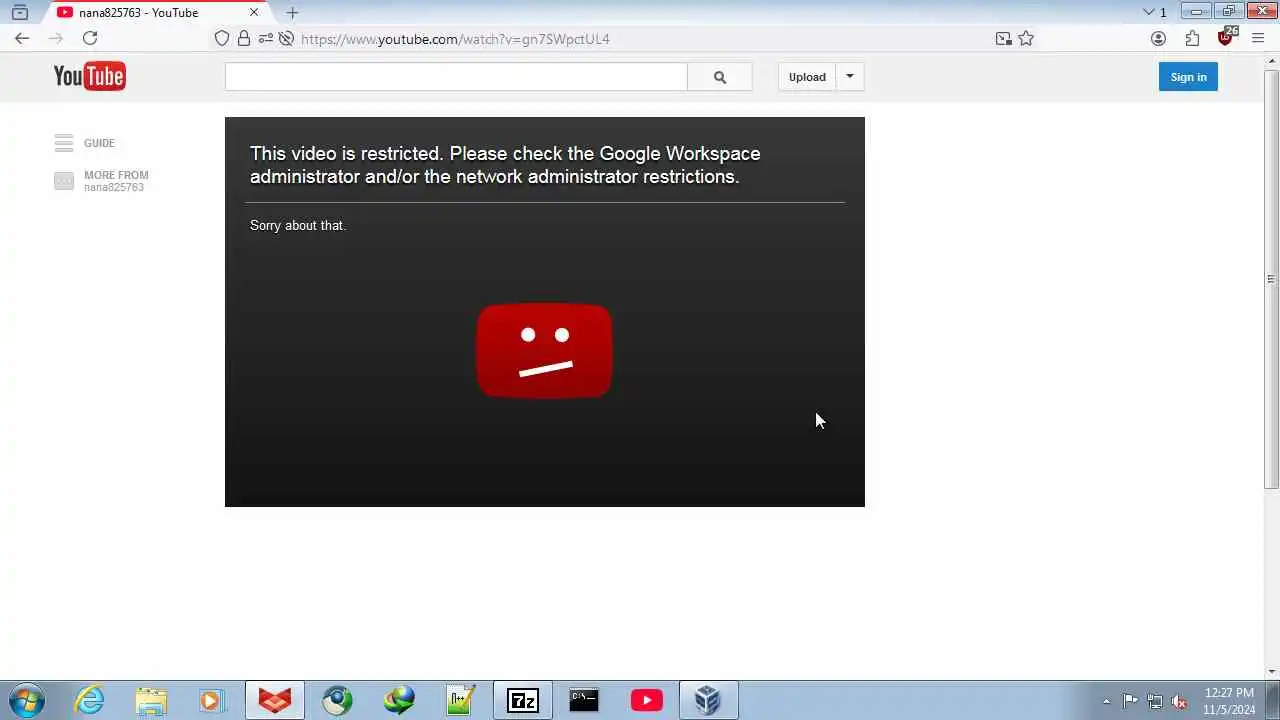Open More From nana825763 link
This screenshot has height=720, width=1280.
(x=101, y=181)
